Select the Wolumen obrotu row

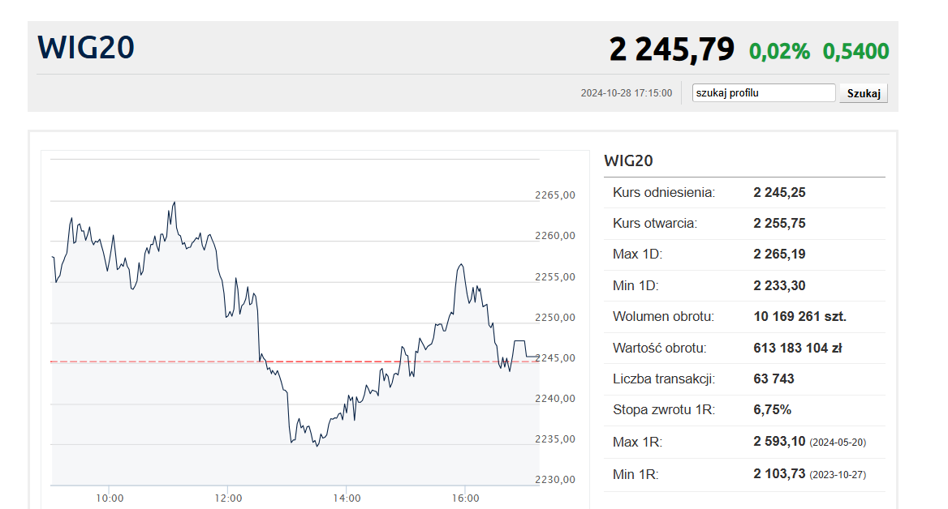(x=743, y=316)
